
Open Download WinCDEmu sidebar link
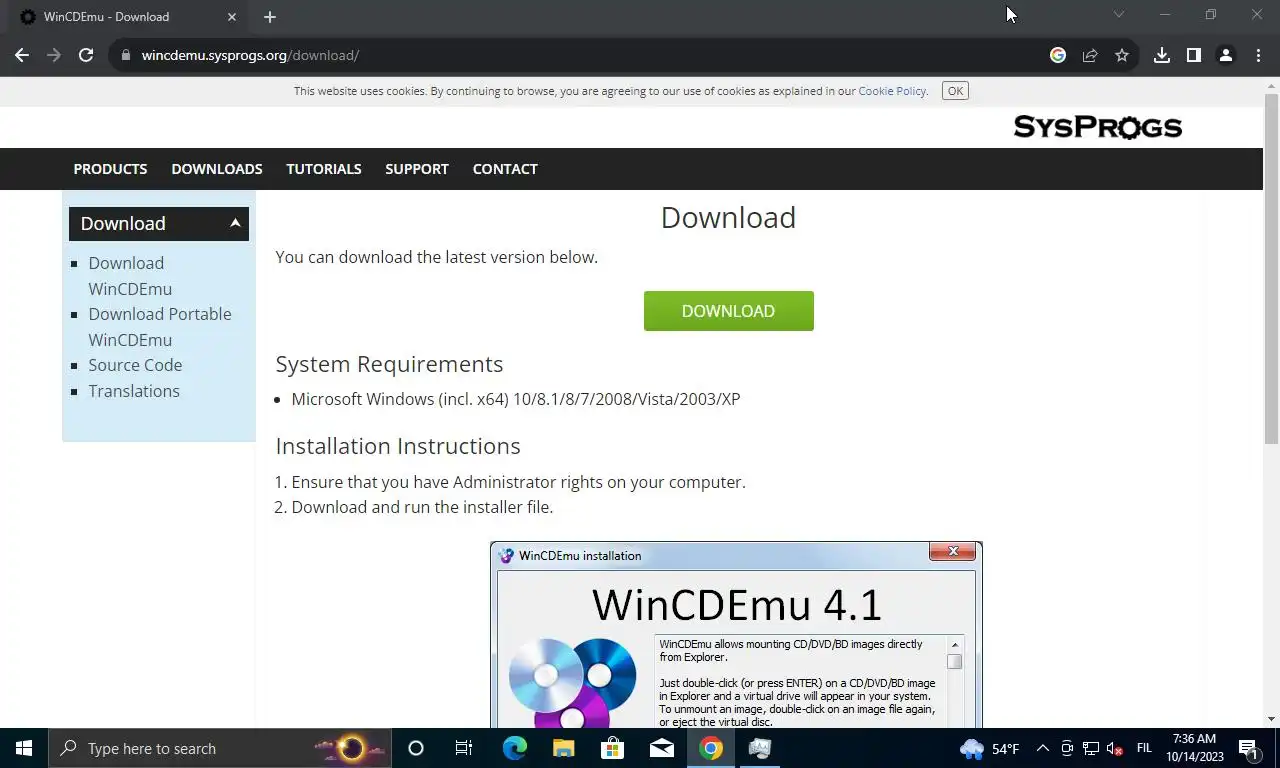(x=130, y=276)
